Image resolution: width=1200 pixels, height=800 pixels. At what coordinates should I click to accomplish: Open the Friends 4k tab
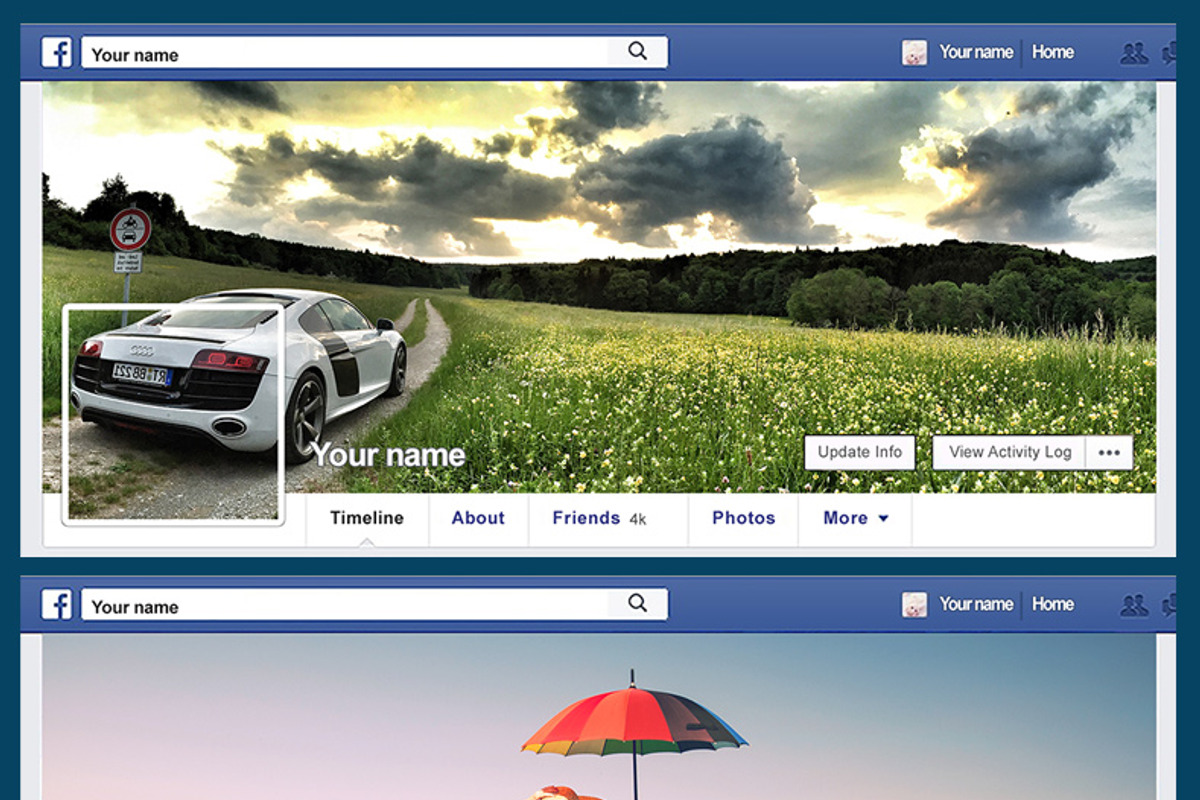click(x=608, y=518)
